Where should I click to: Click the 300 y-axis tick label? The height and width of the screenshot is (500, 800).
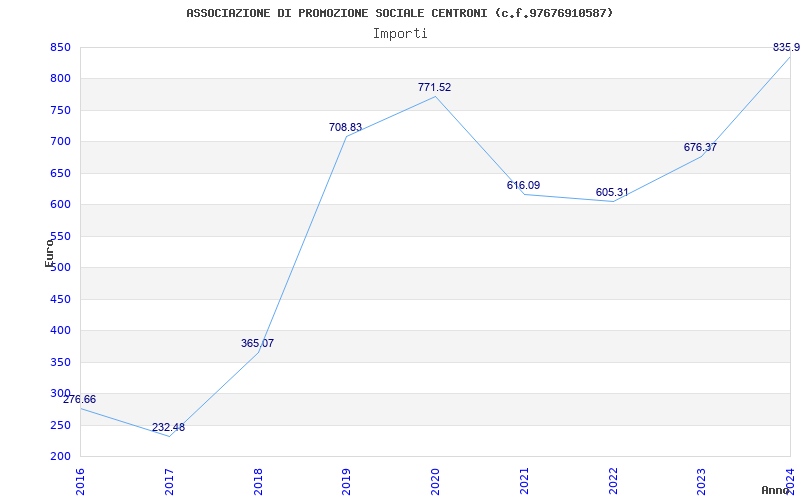click(x=60, y=393)
